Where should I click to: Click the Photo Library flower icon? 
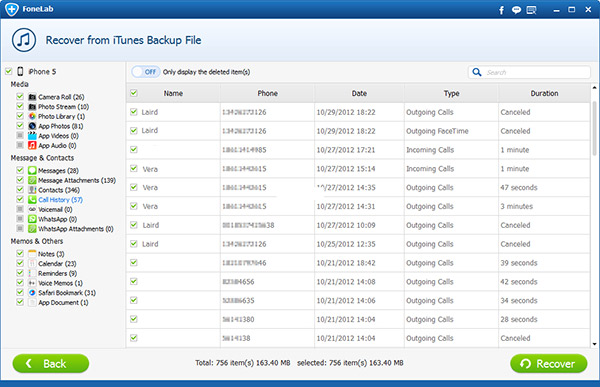(32, 116)
